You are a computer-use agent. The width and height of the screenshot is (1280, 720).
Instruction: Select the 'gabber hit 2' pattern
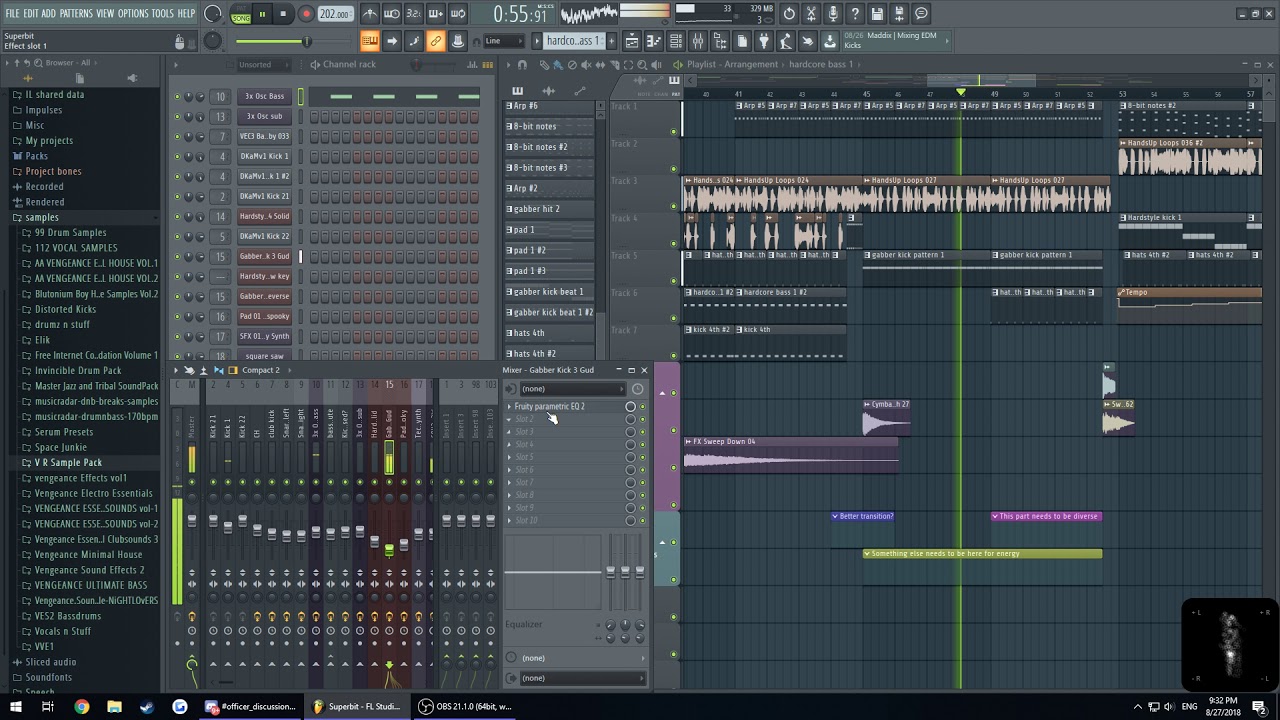tap(549, 209)
